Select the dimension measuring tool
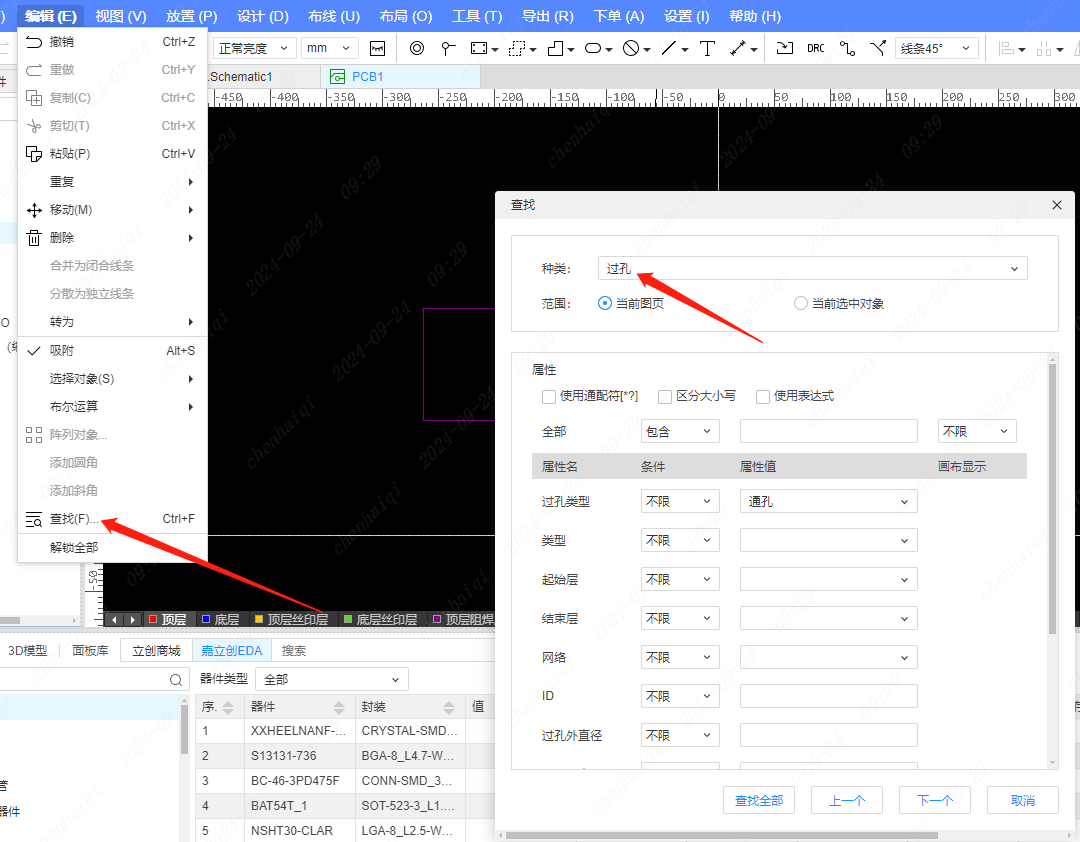Screen dimensions: 1080x842 click(738, 48)
